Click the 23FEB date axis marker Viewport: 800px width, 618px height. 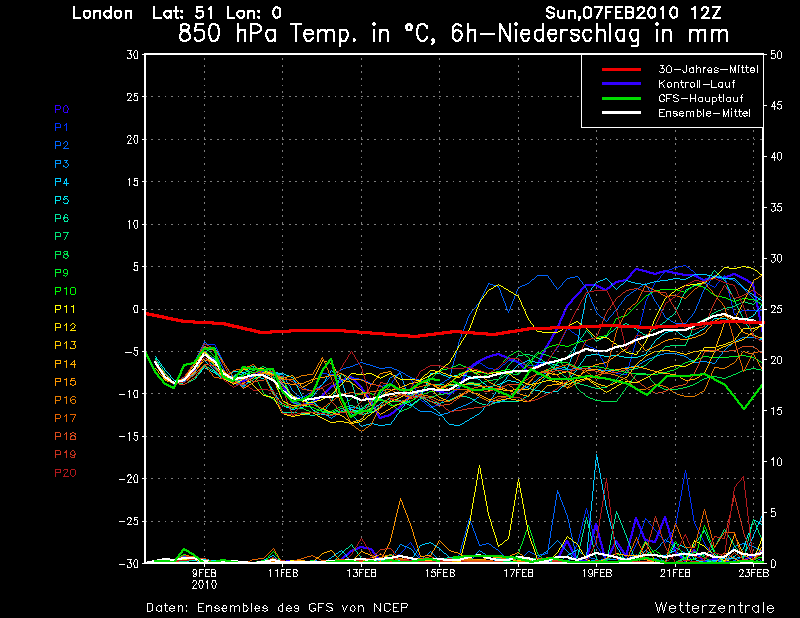point(753,573)
